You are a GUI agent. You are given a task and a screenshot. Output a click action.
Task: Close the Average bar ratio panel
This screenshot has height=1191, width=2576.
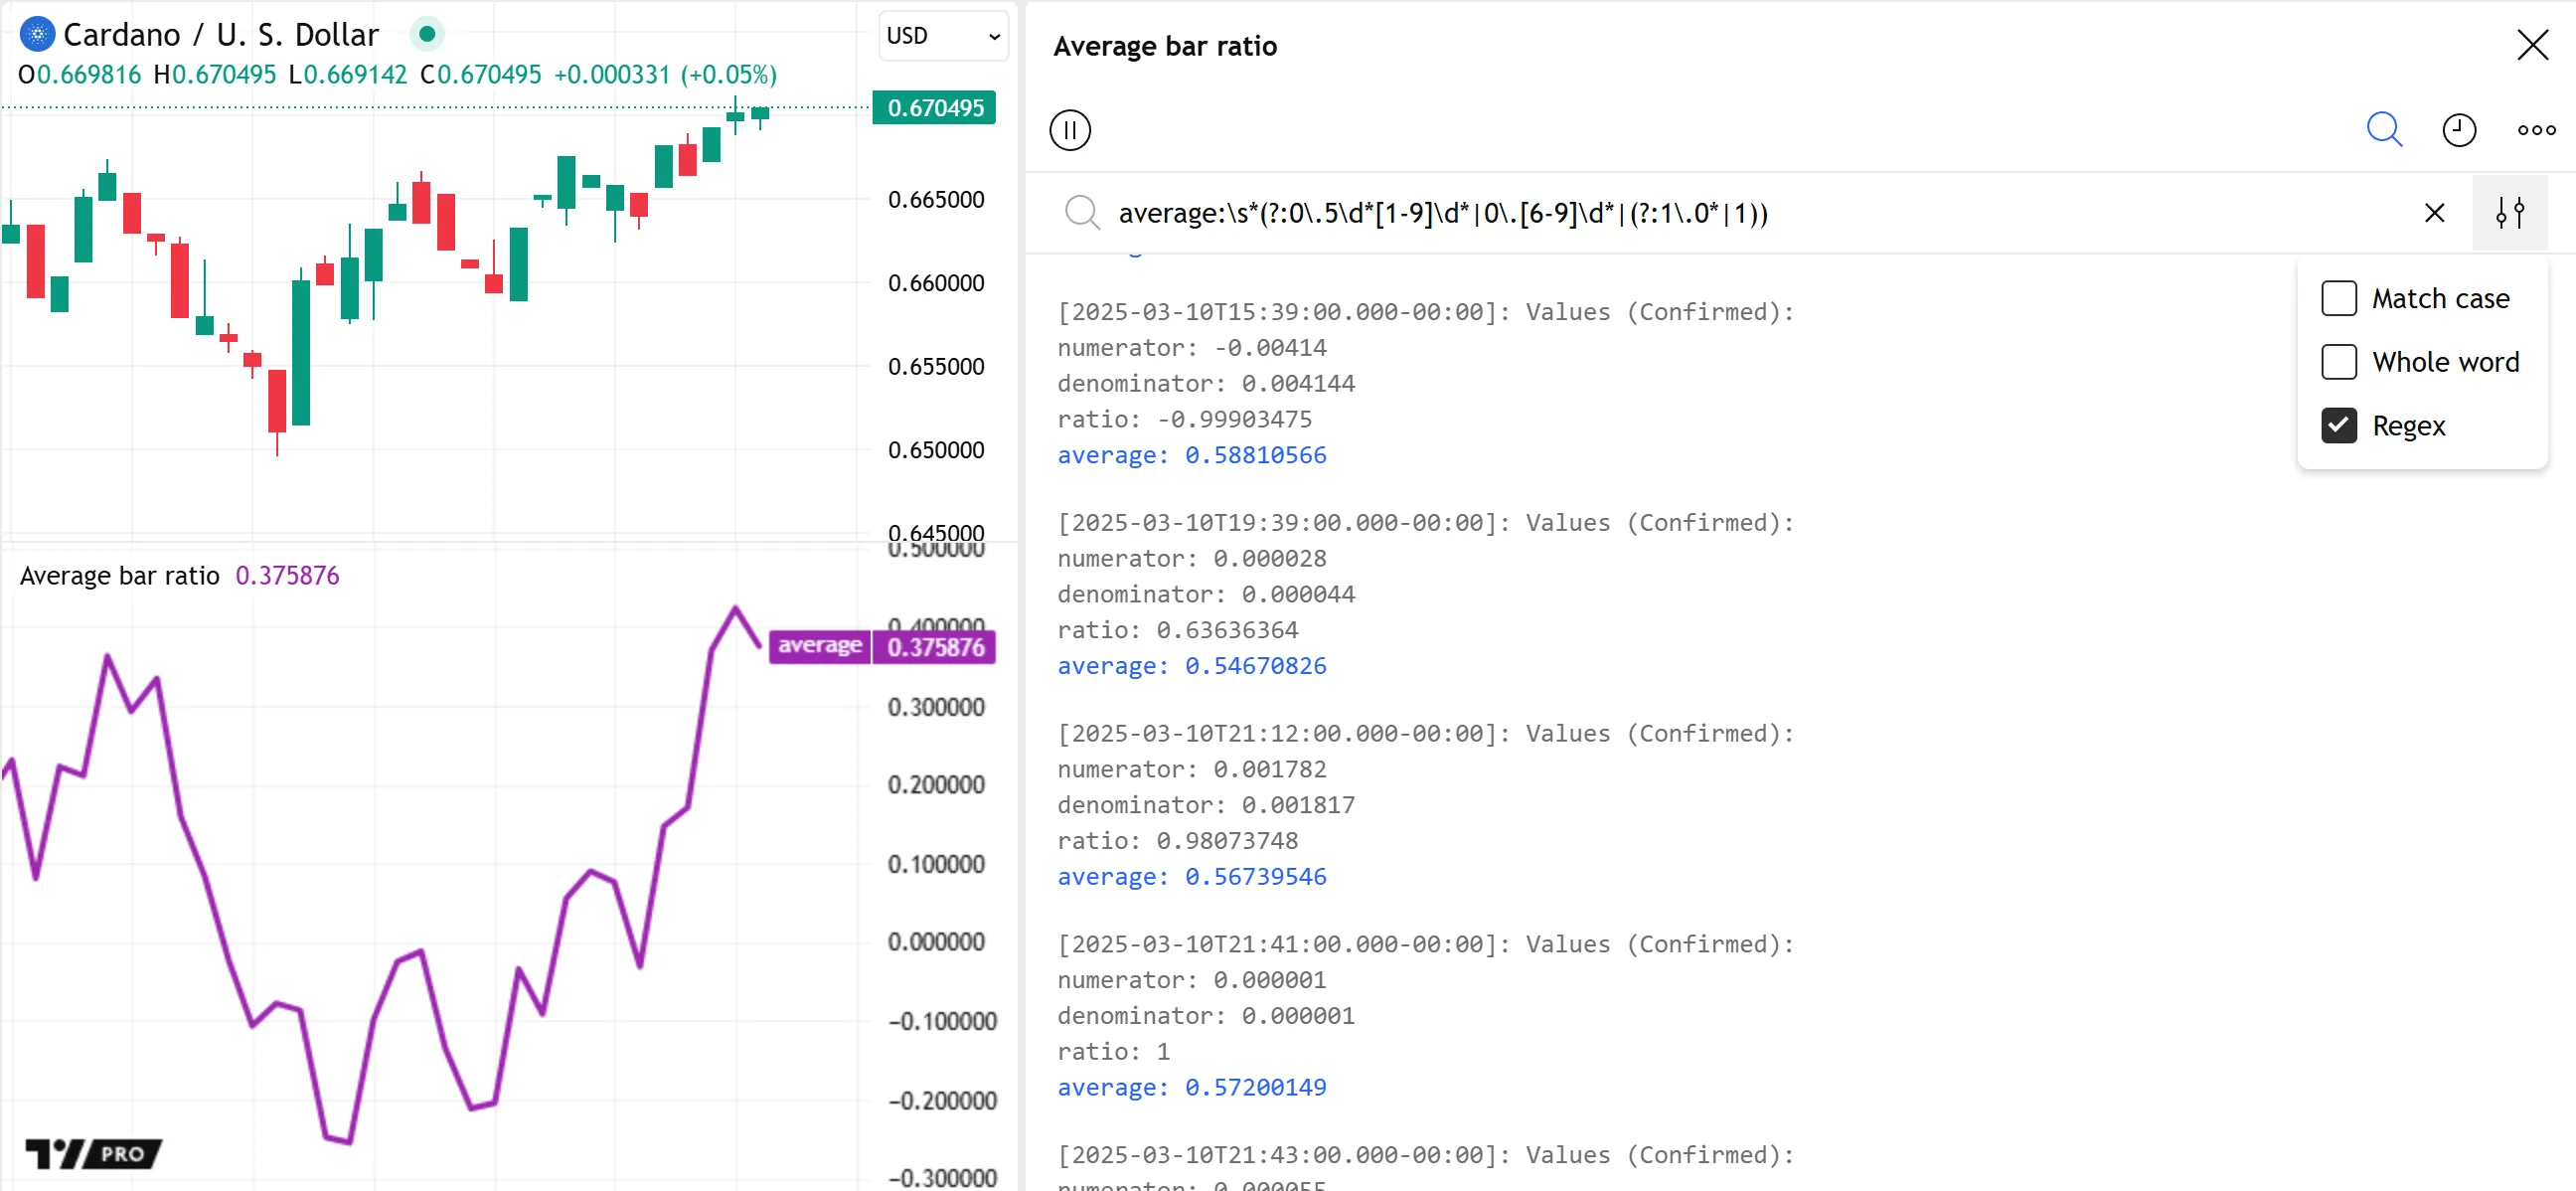tap(2532, 45)
